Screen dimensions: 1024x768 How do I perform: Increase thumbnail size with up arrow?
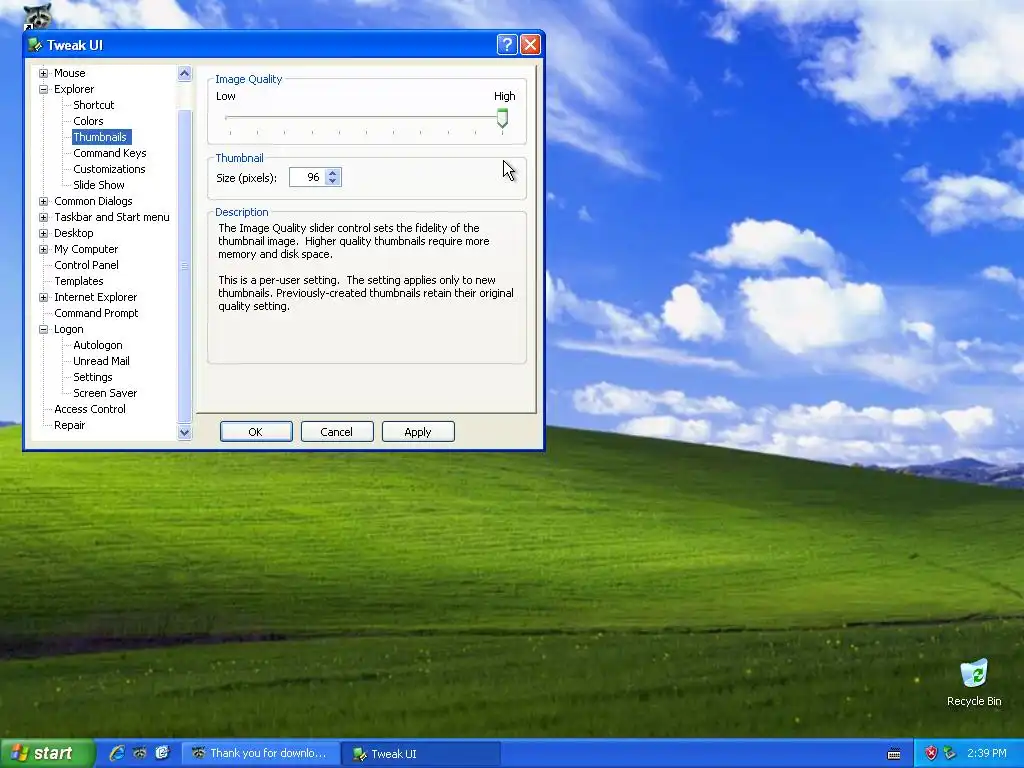point(332,173)
